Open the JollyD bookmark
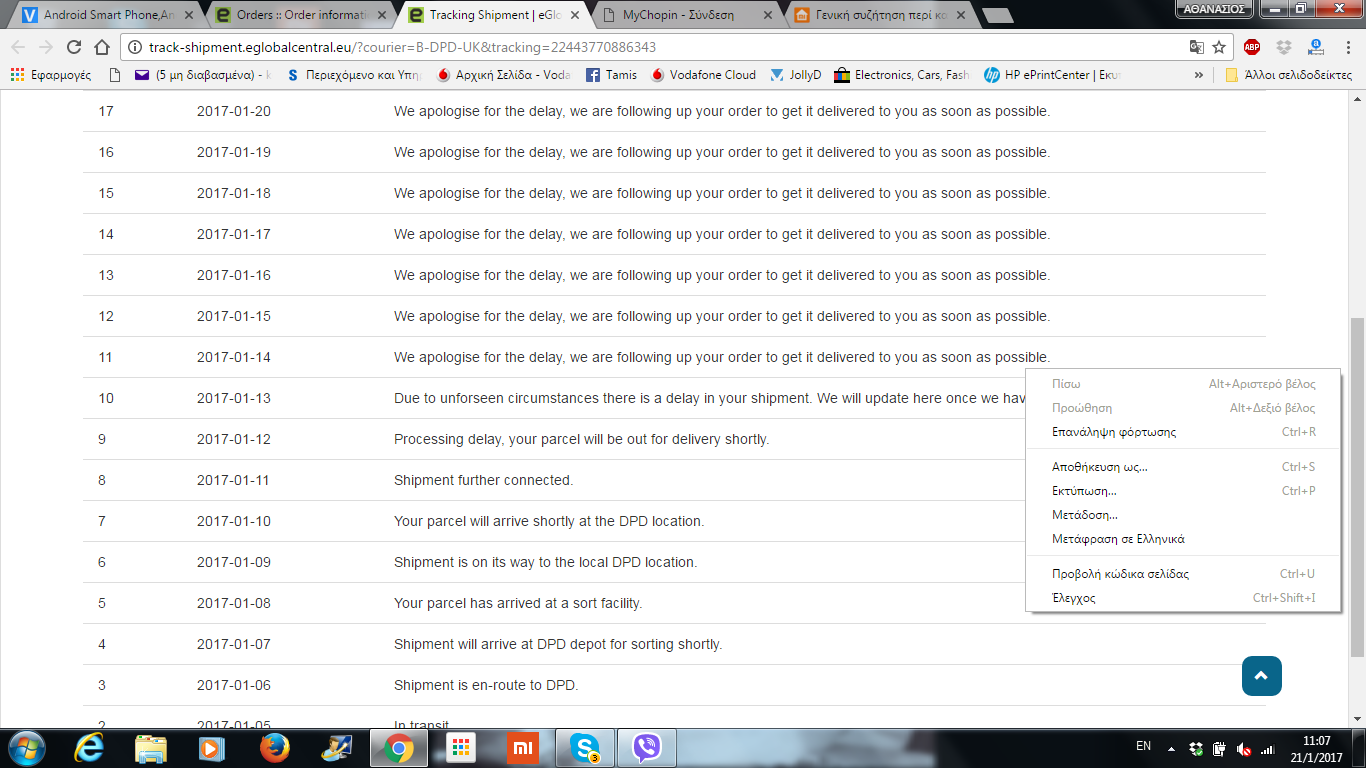Viewport: 1366px width, 768px height. (x=796, y=75)
